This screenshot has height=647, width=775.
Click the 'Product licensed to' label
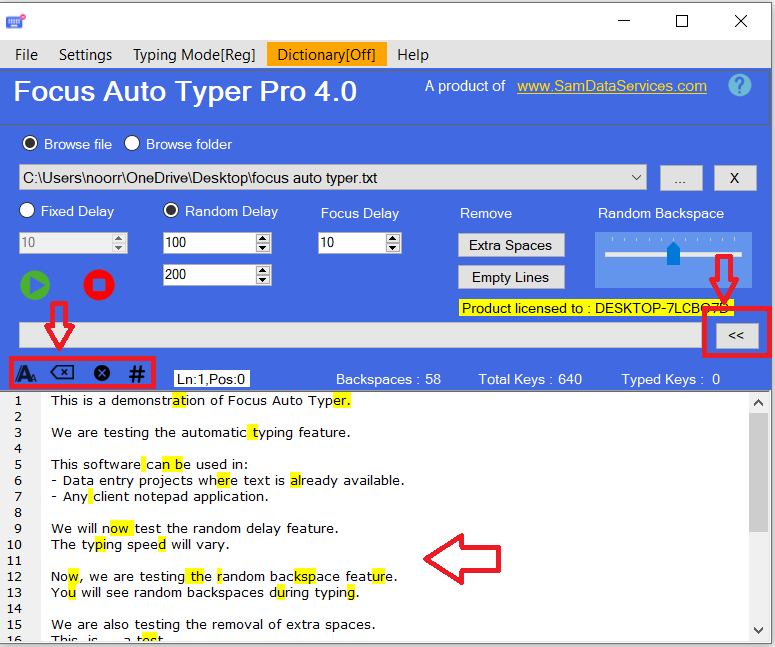596,308
